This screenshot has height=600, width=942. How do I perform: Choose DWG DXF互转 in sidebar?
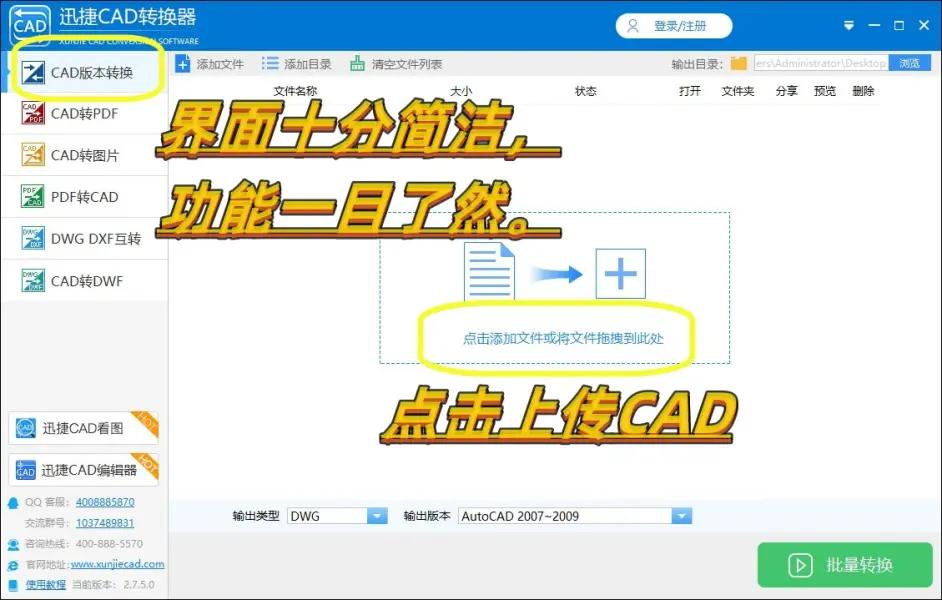point(85,238)
